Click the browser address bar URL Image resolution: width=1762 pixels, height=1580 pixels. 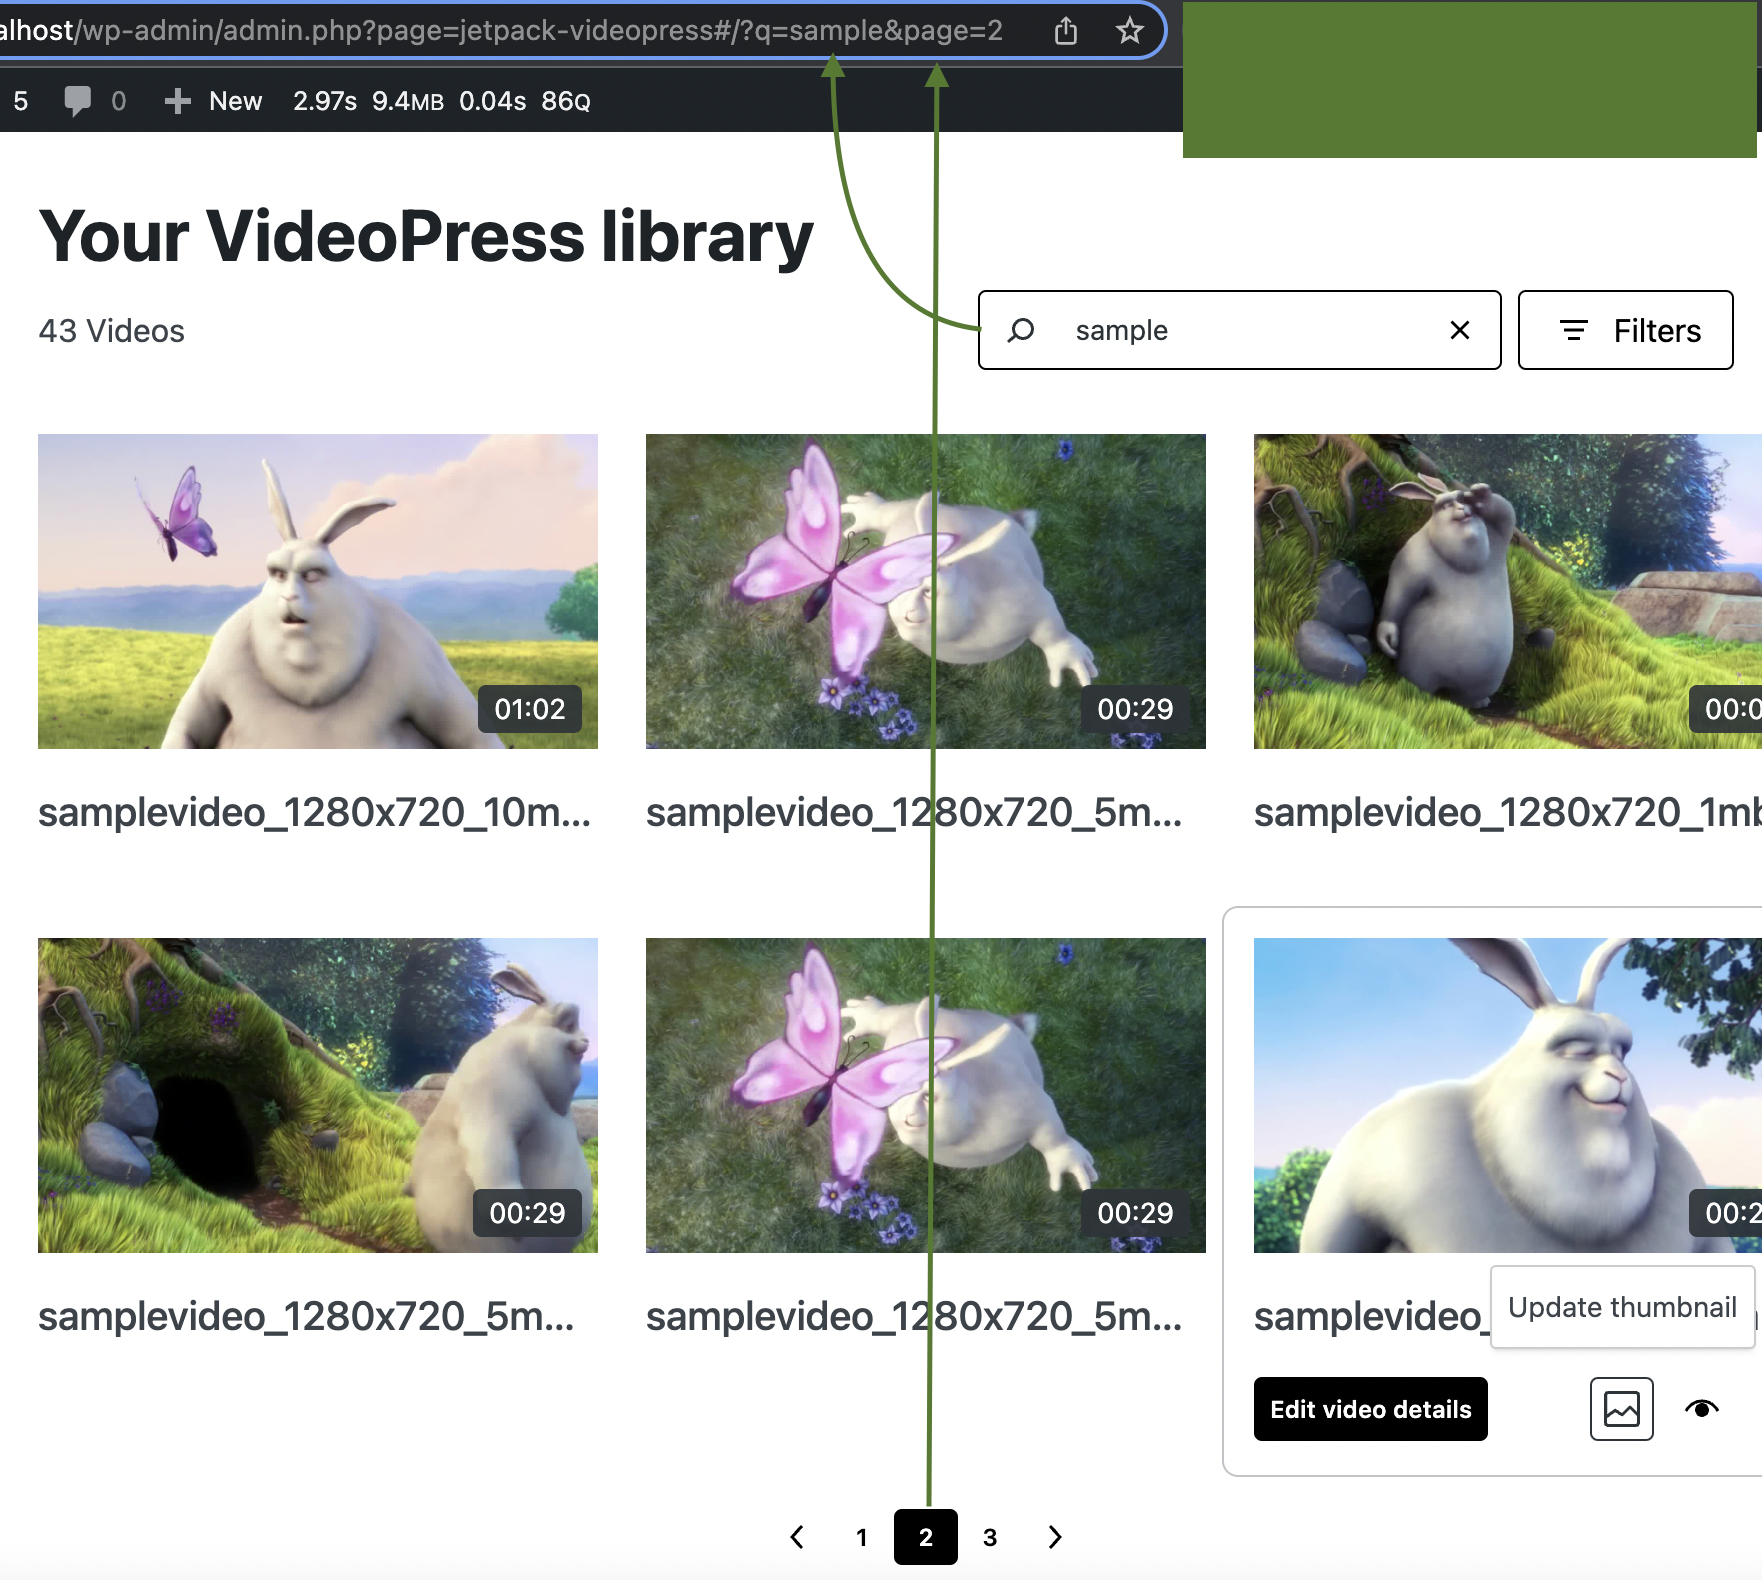coord(501,31)
